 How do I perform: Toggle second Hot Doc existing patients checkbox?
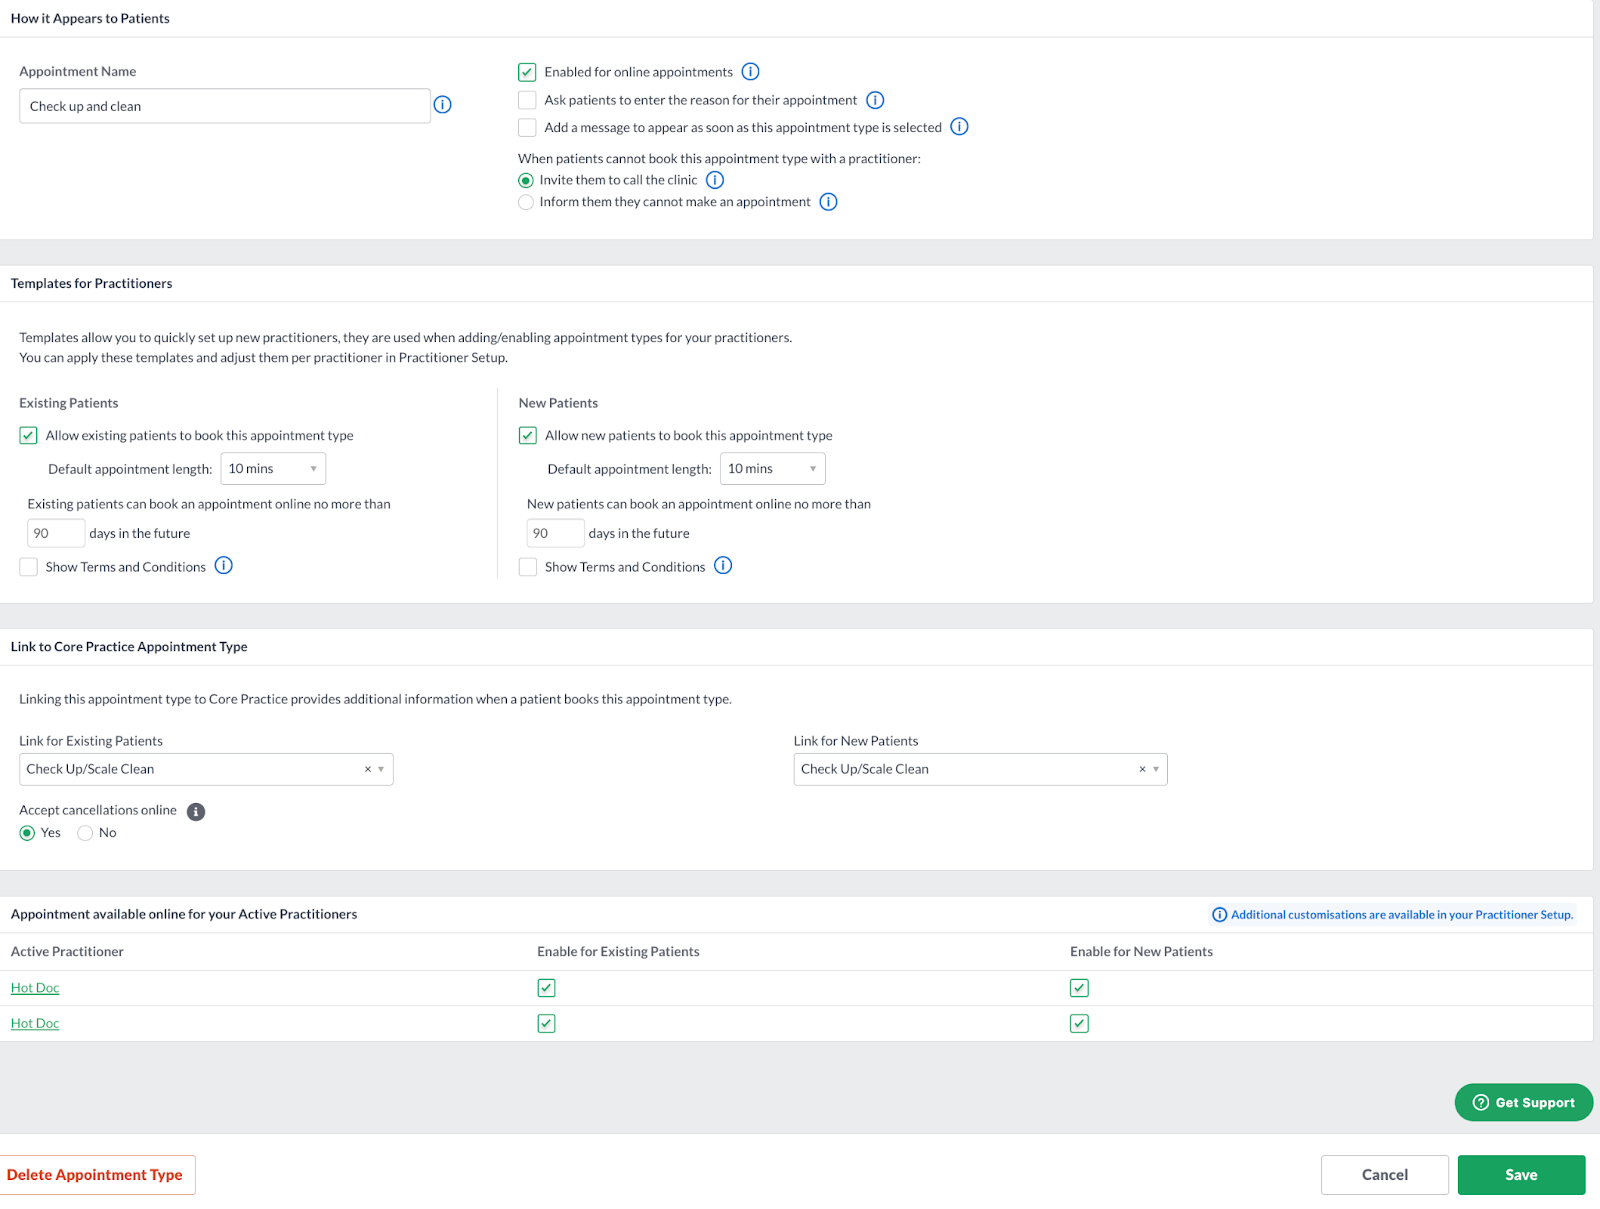(x=546, y=1023)
